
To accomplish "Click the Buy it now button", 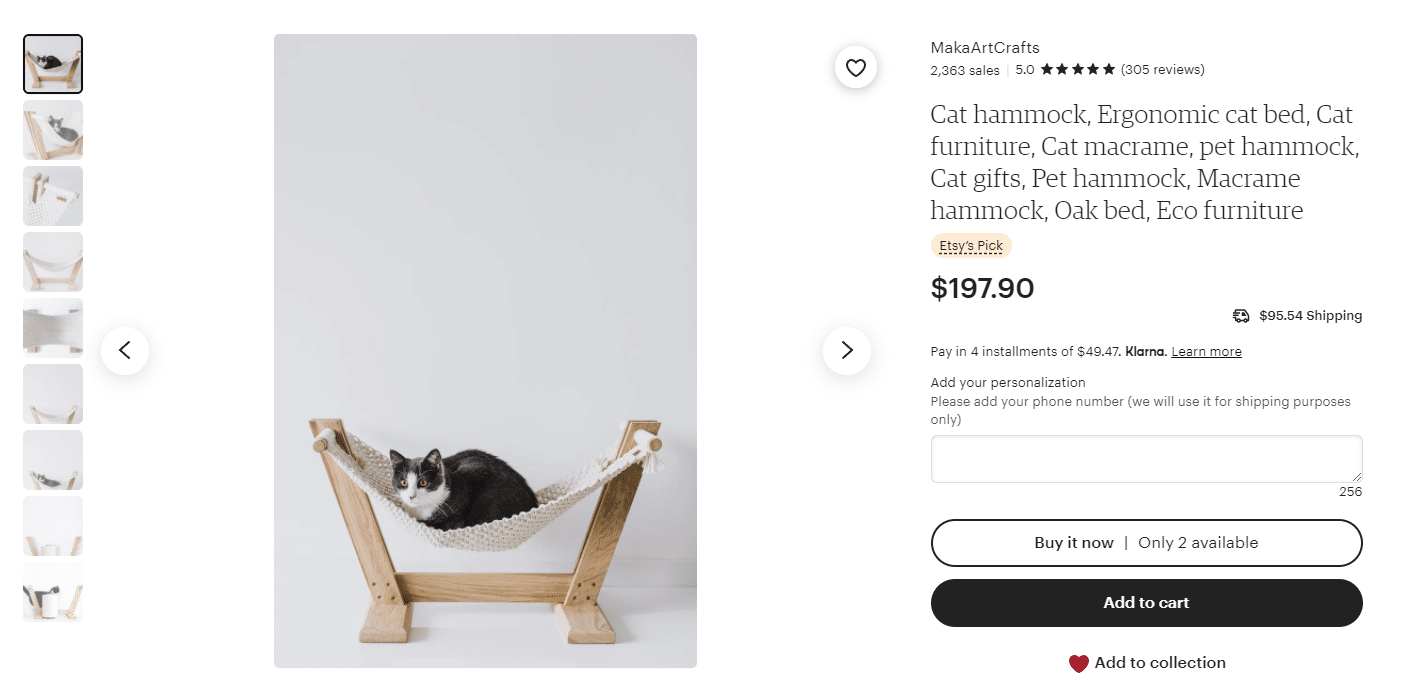I will [x=1146, y=543].
